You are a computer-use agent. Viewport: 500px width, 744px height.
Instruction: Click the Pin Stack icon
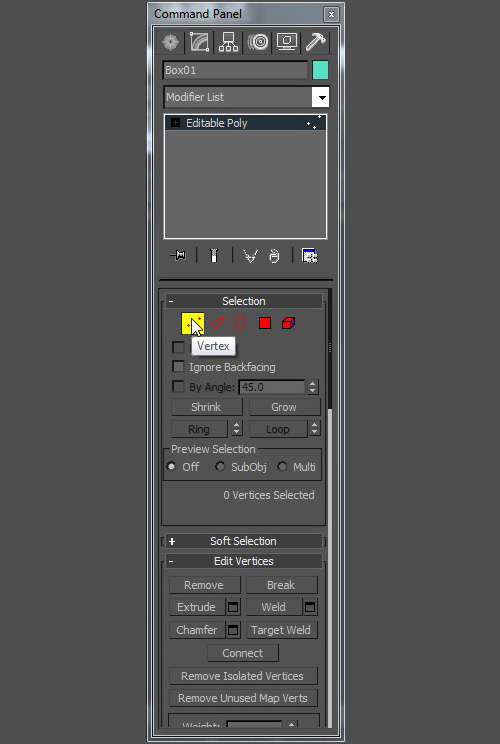click(x=178, y=256)
